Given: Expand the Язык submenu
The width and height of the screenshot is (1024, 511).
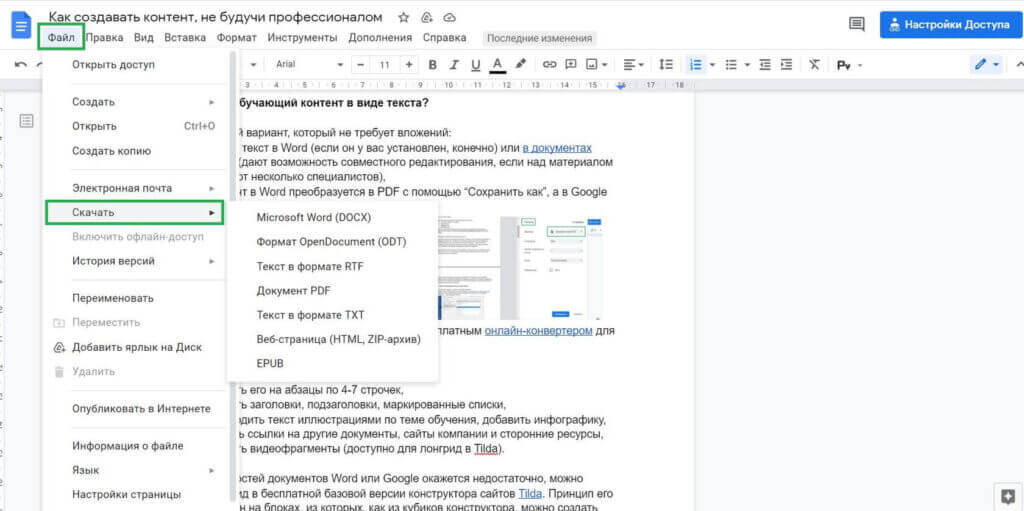Looking at the screenshot, I should 137,470.
